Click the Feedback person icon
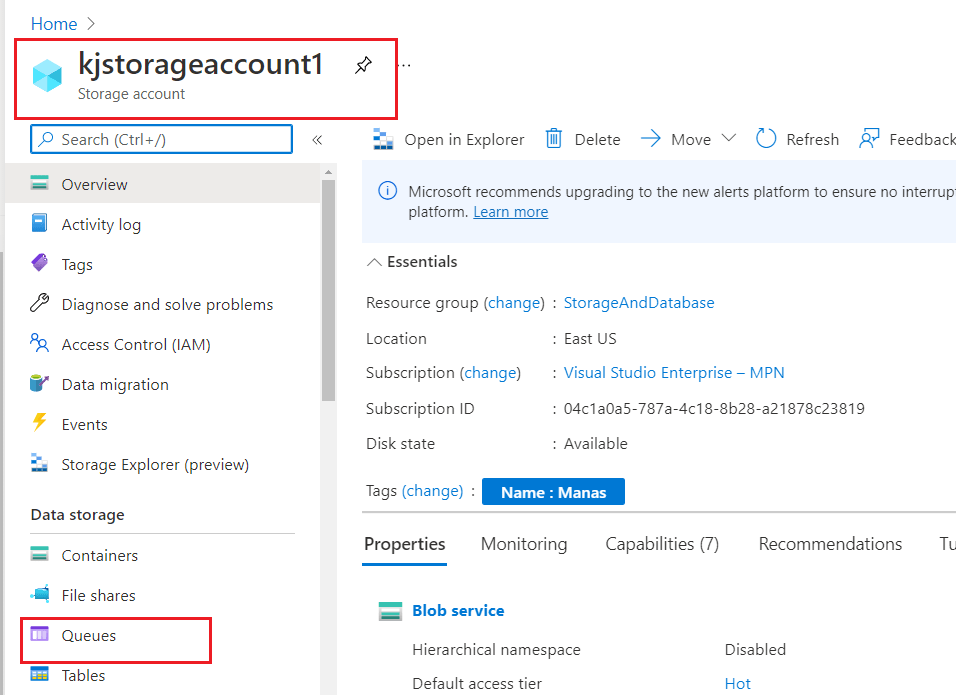956x695 pixels. coord(869,138)
